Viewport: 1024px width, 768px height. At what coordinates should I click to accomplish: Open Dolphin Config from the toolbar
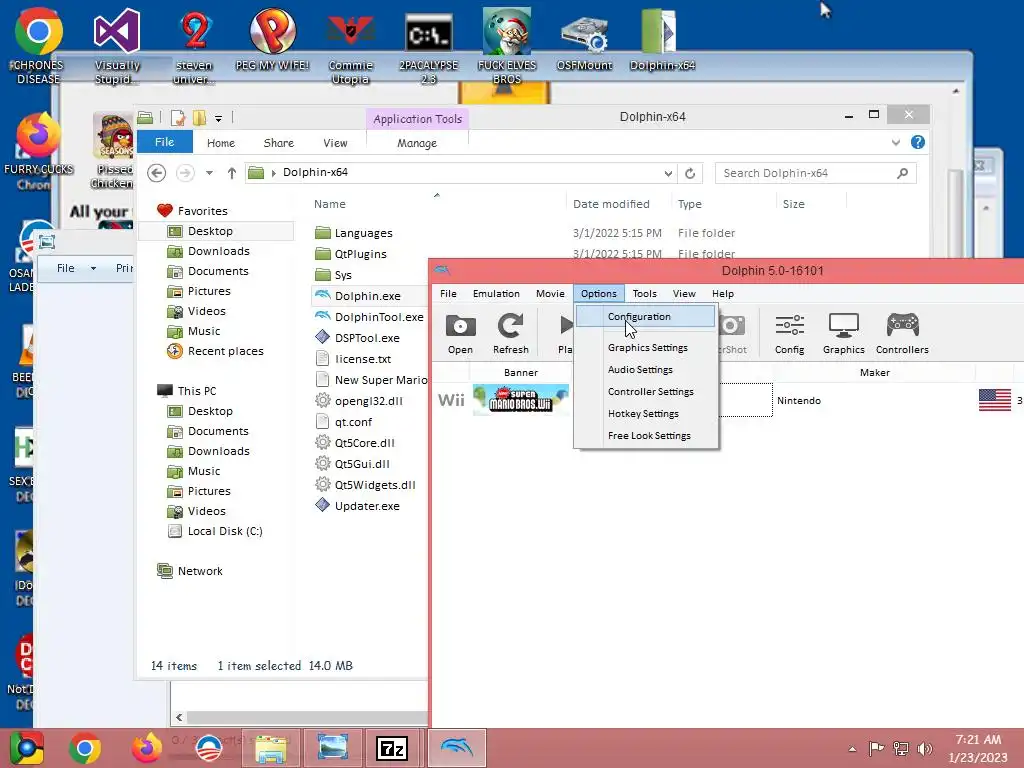coord(790,334)
